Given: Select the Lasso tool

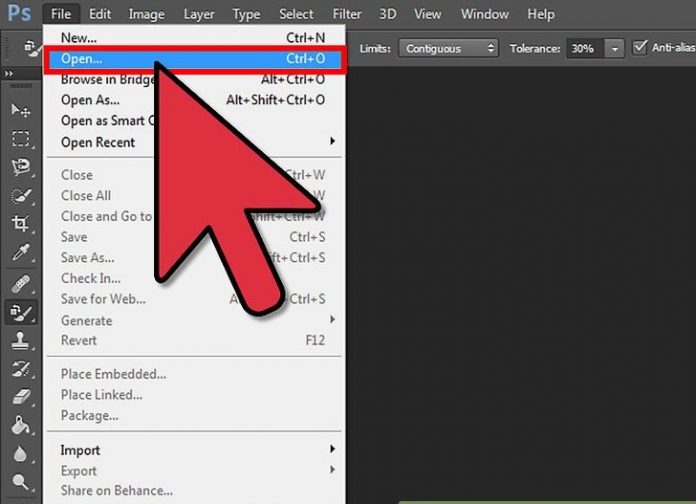Looking at the screenshot, I should 19,167.
